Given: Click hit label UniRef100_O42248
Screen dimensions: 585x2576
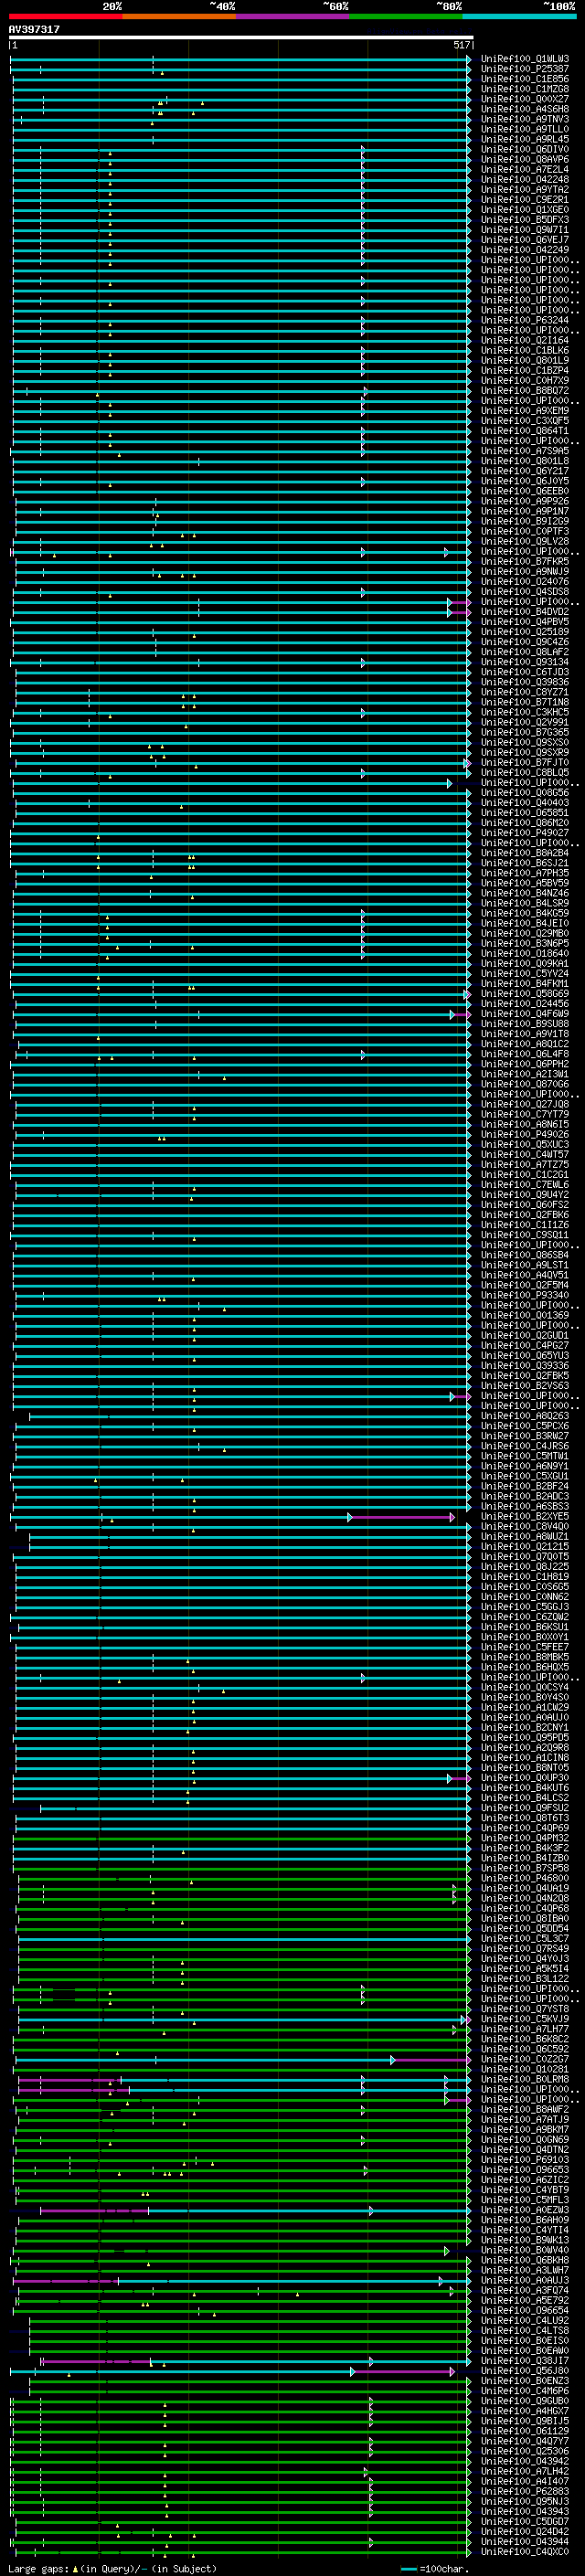Looking at the screenshot, I should click(525, 179).
